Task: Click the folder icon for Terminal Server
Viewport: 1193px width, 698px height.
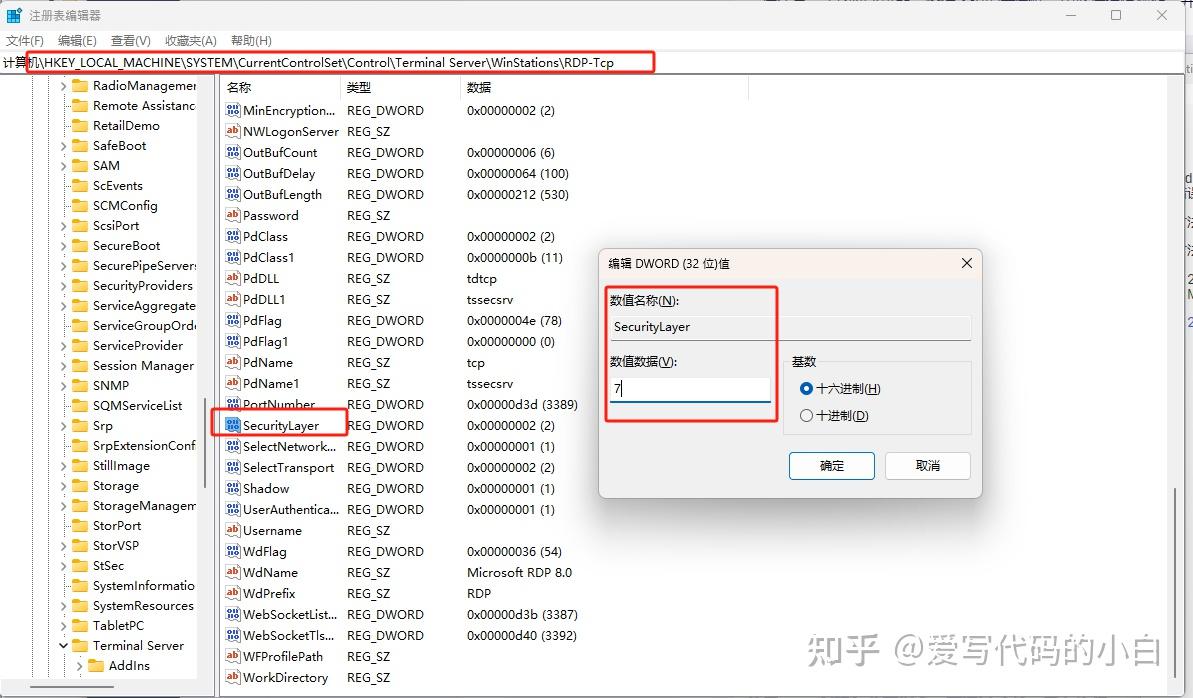Action: tap(80, 645)
